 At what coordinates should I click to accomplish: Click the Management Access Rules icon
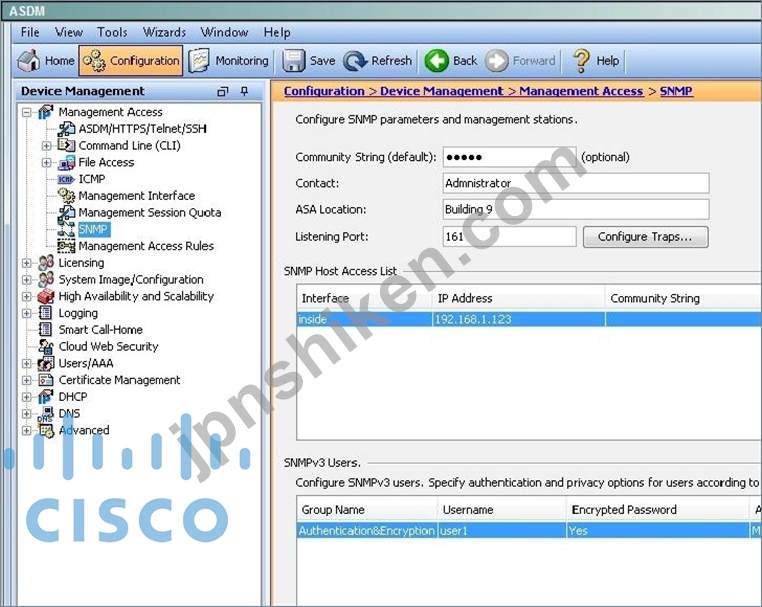(66, 246)
